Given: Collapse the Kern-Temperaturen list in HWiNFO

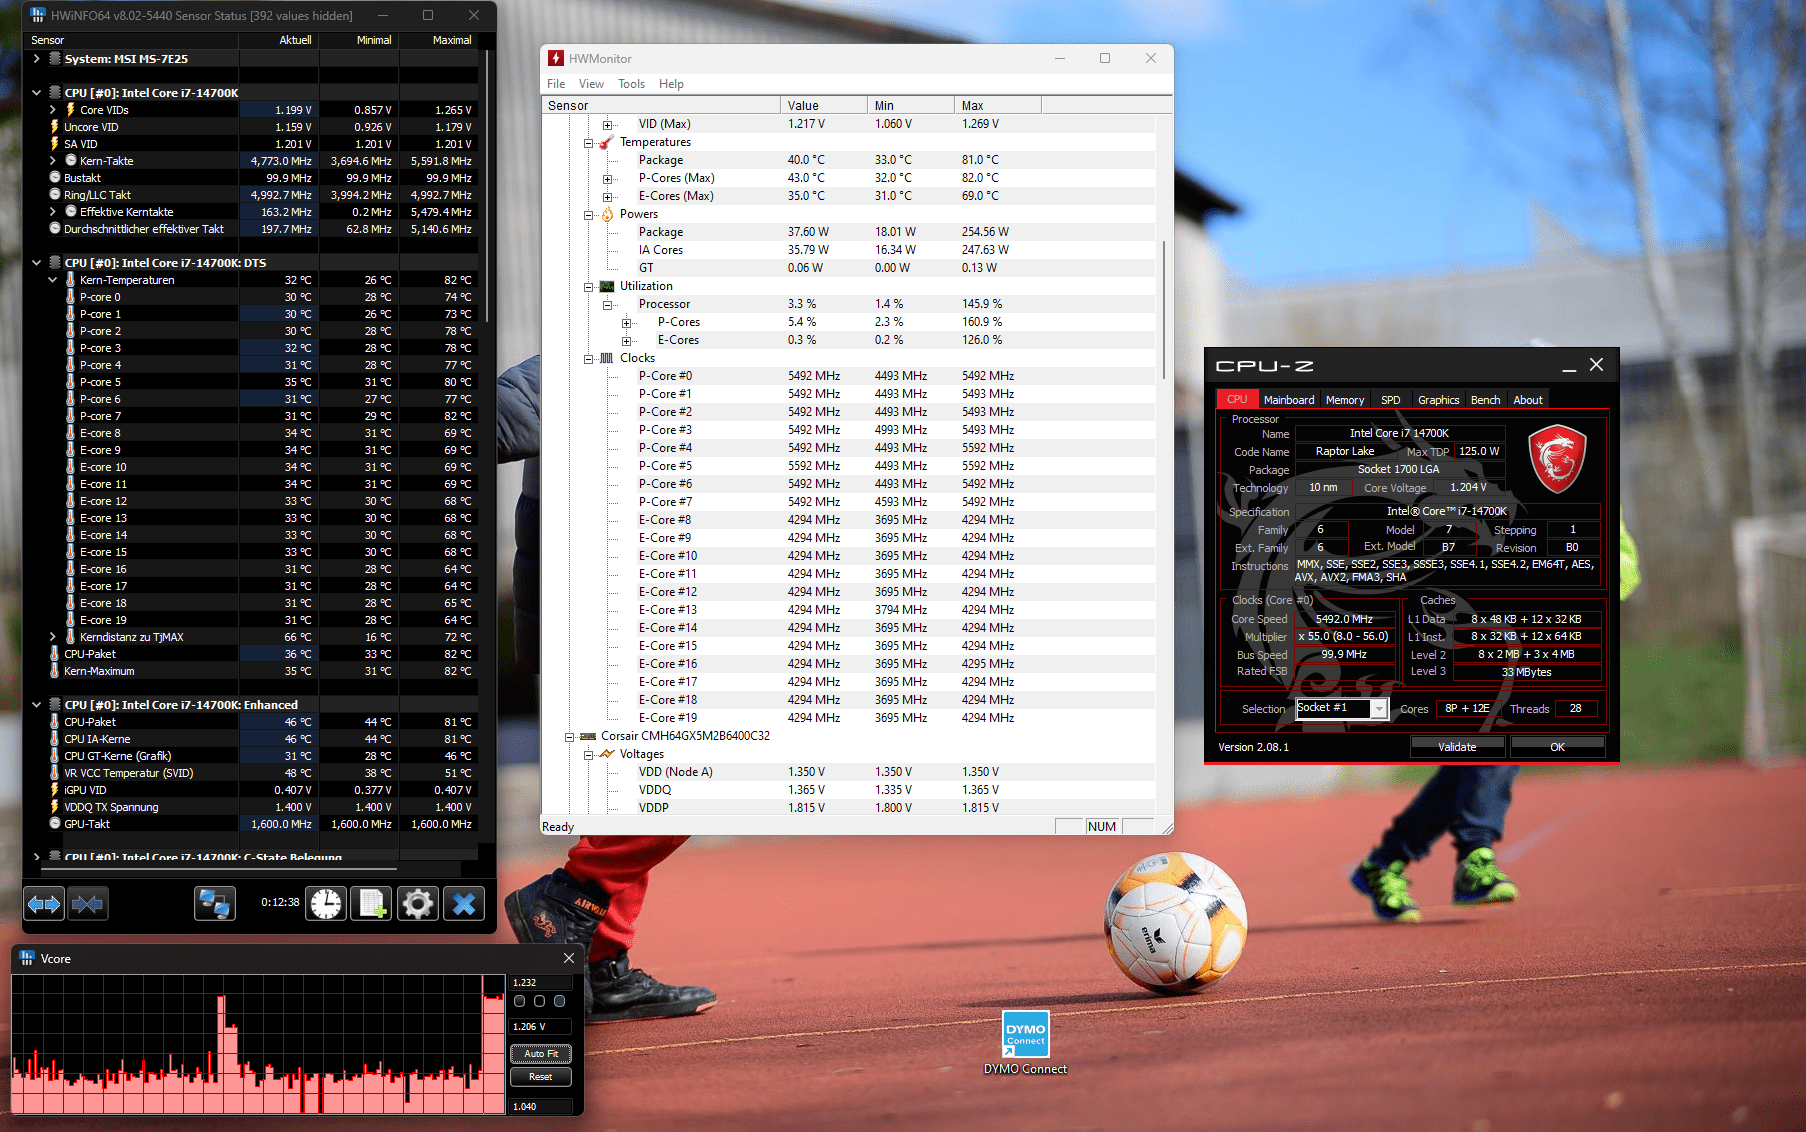Looking at the screenshot, I should click(53, 280).
